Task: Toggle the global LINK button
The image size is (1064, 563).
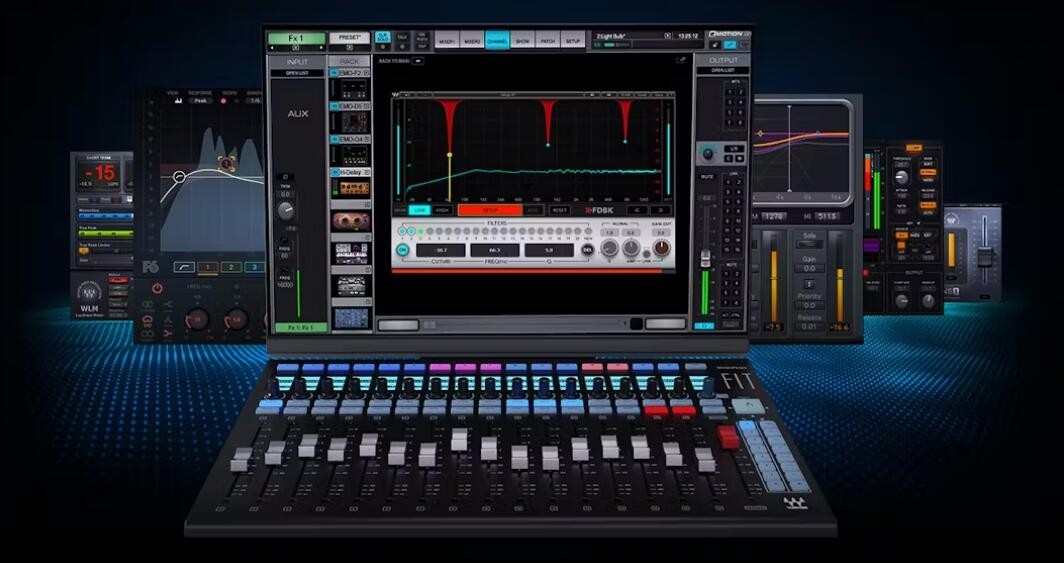Action: point(647,254)
